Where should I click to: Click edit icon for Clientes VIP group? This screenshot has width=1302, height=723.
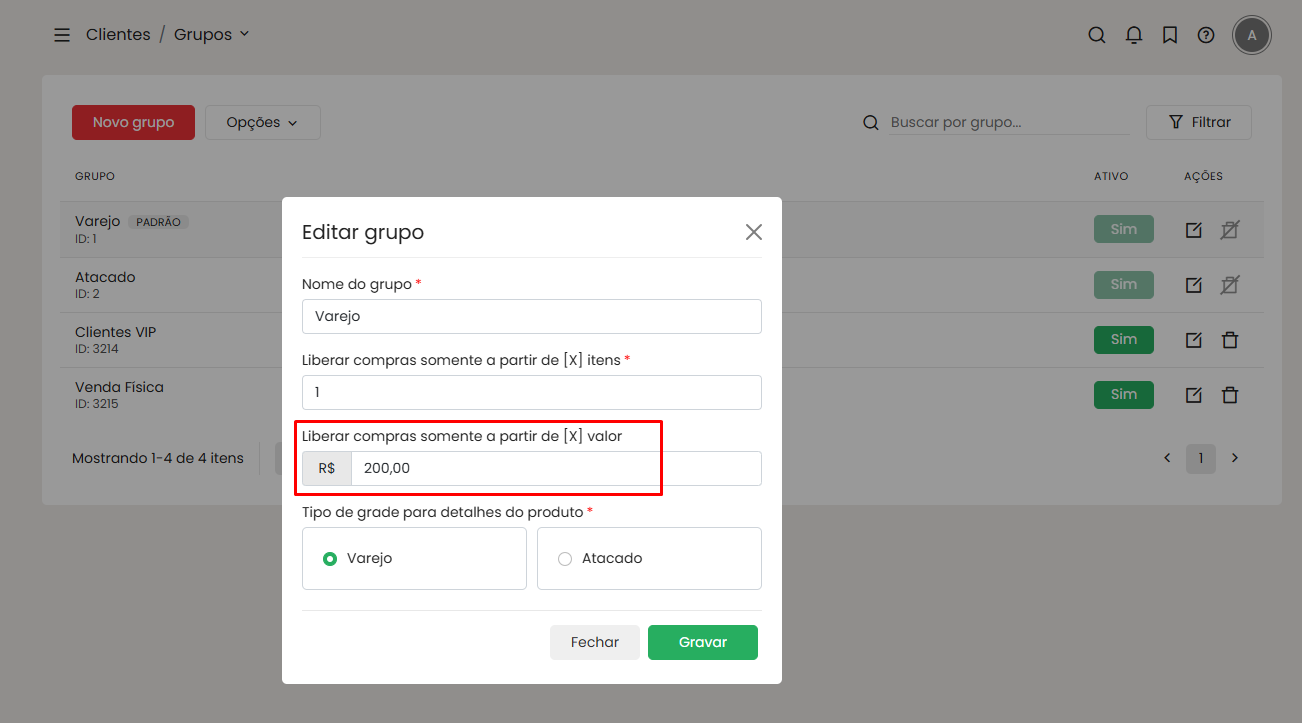tap(1193, 340)
